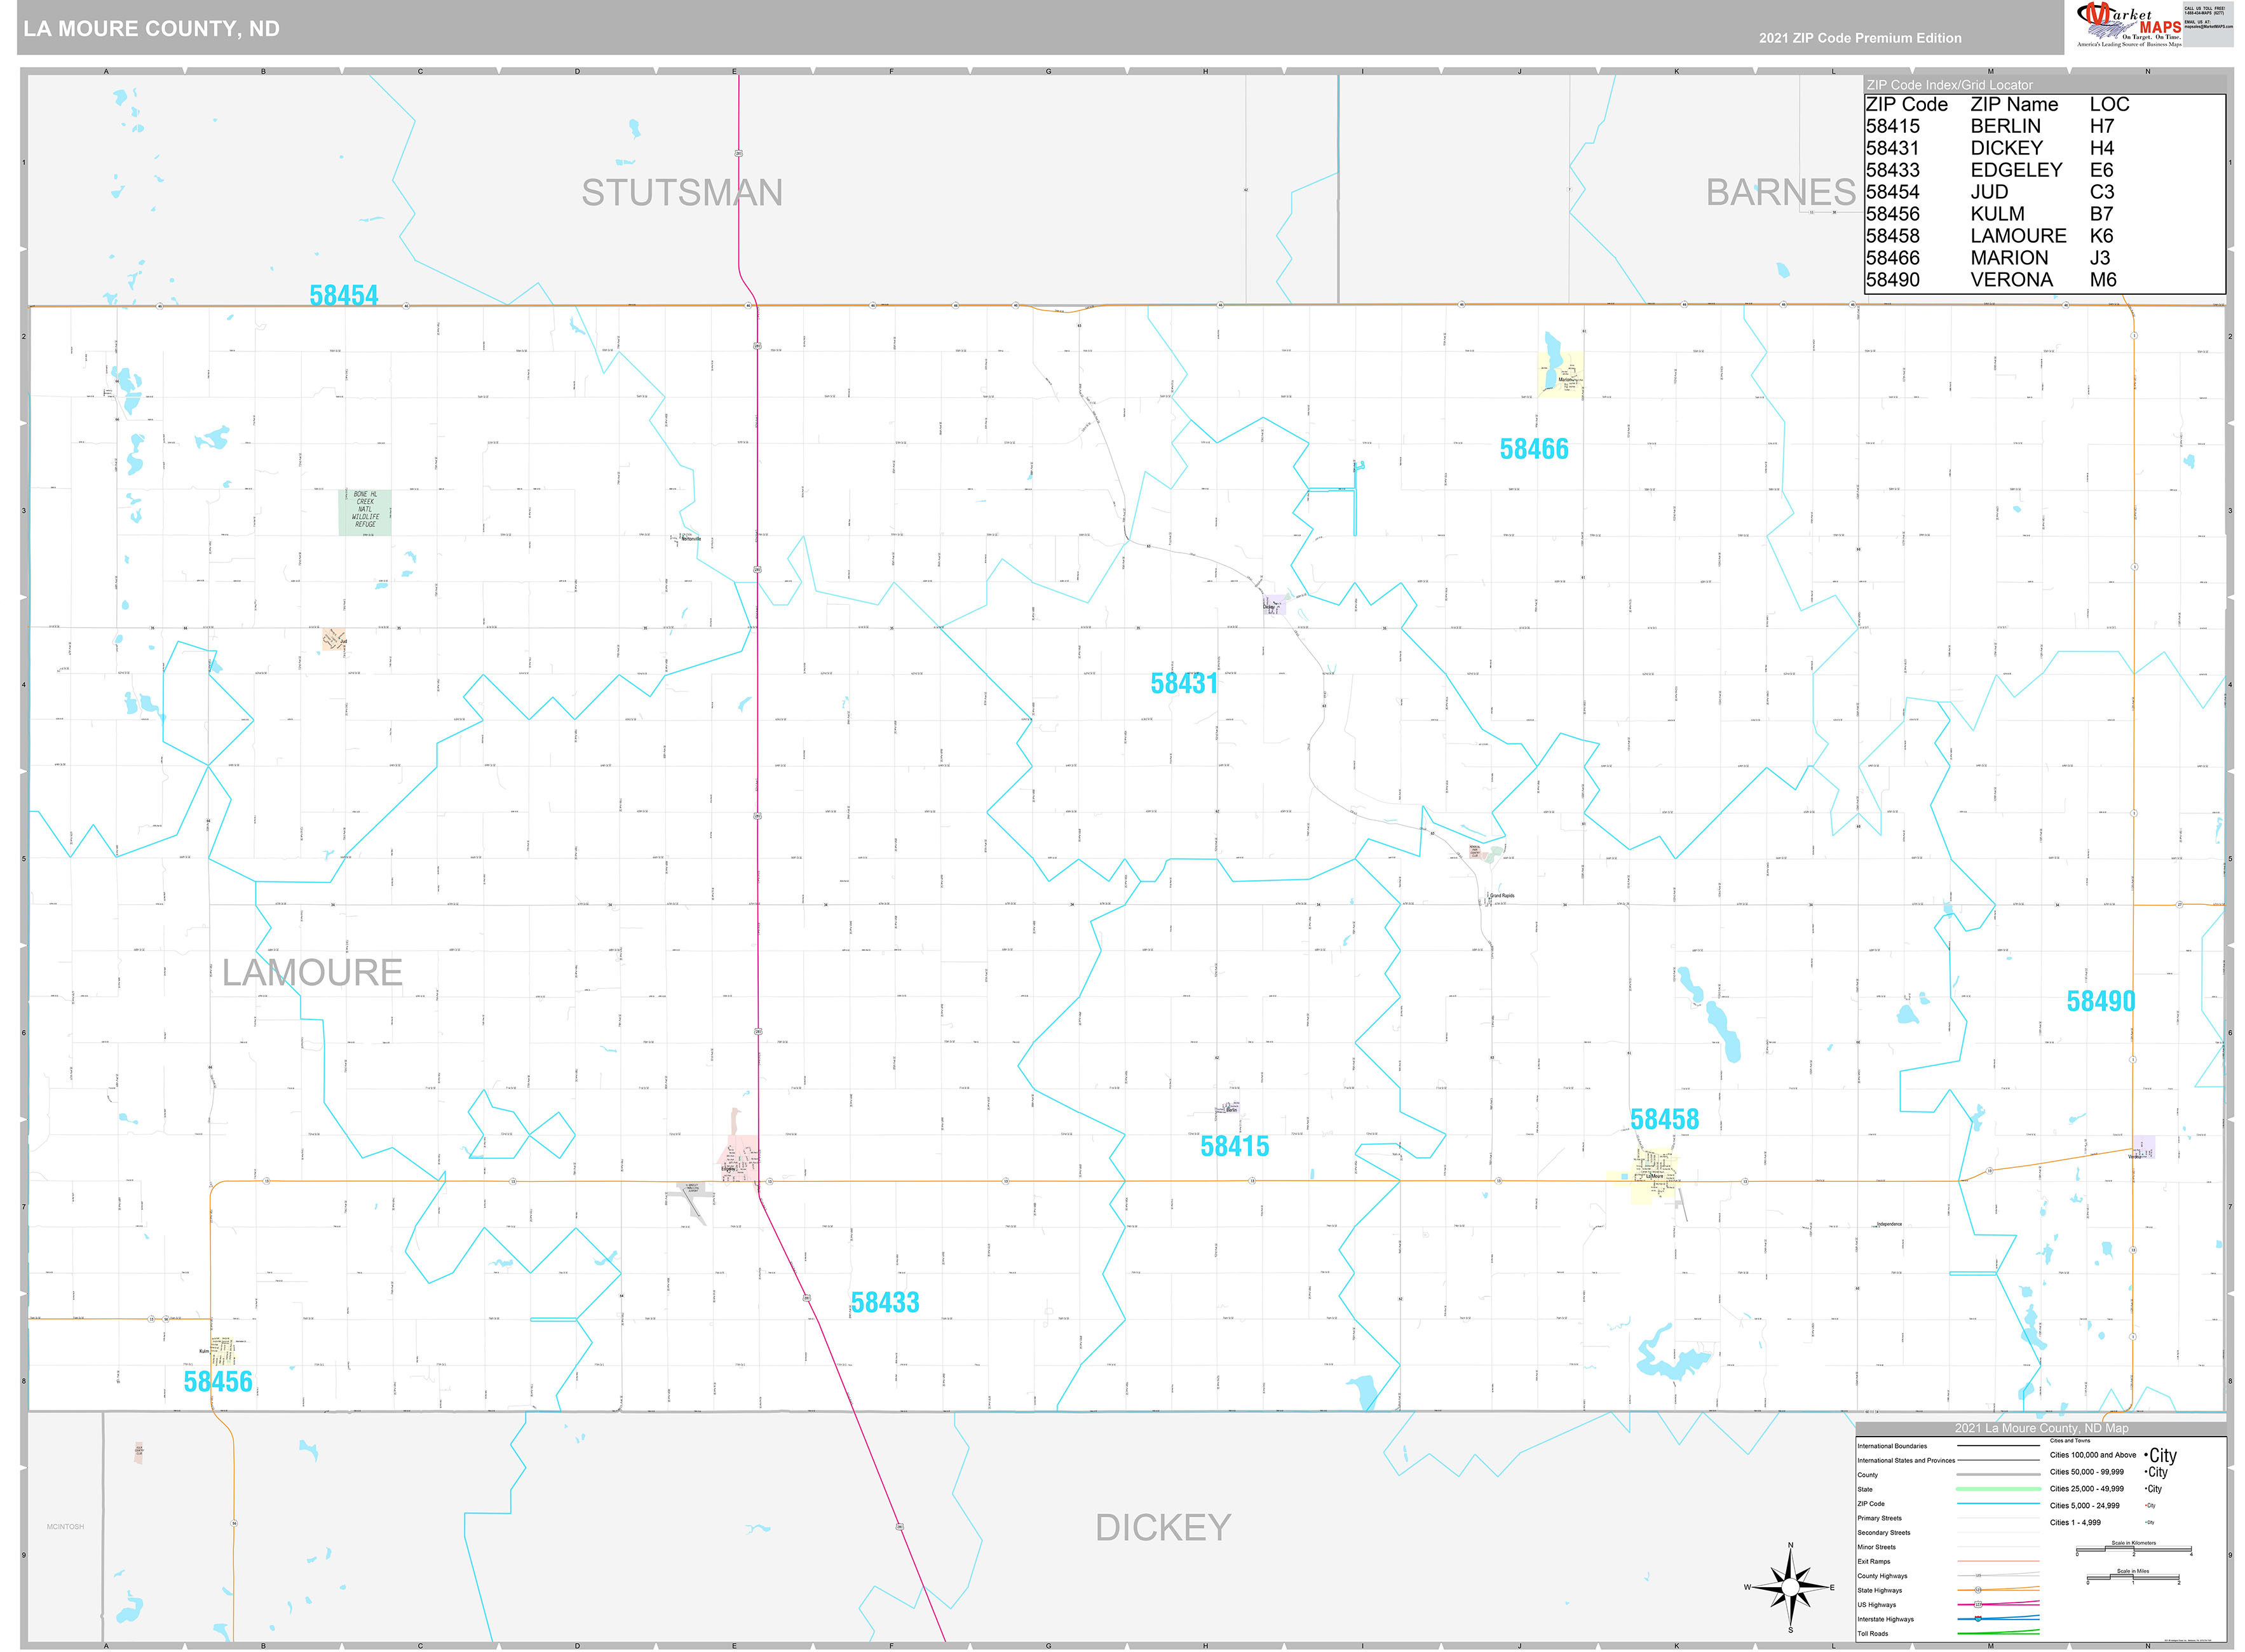Viewport: 2245px width, 1652px height.
Task: Click the State Highways oval marker in legend
Action: 1977,1589
